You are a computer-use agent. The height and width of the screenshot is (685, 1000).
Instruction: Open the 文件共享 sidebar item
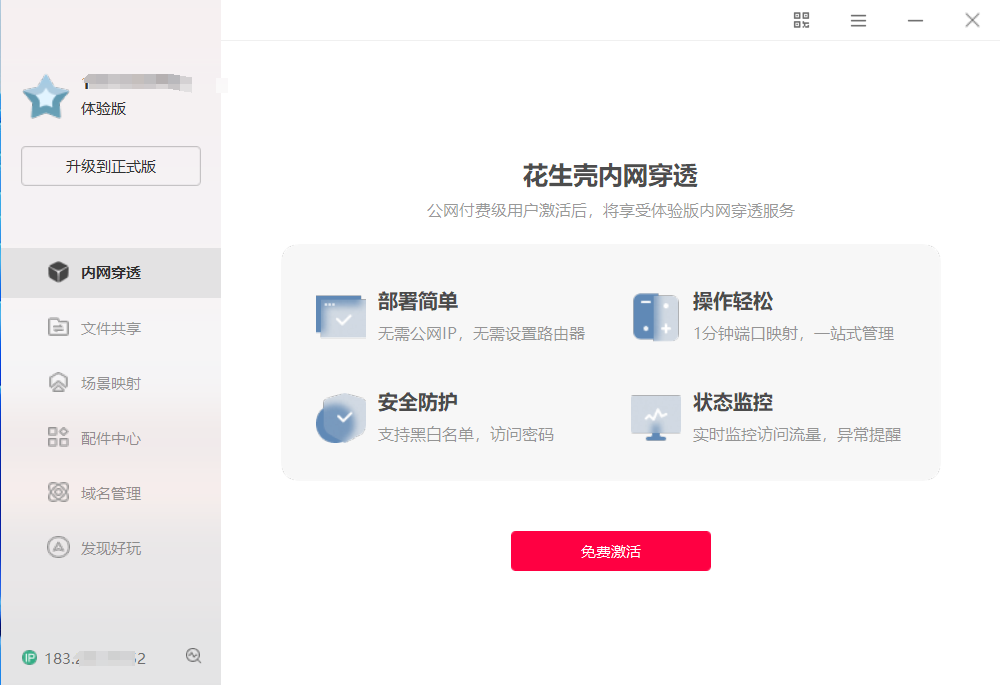tap(111, 328)
